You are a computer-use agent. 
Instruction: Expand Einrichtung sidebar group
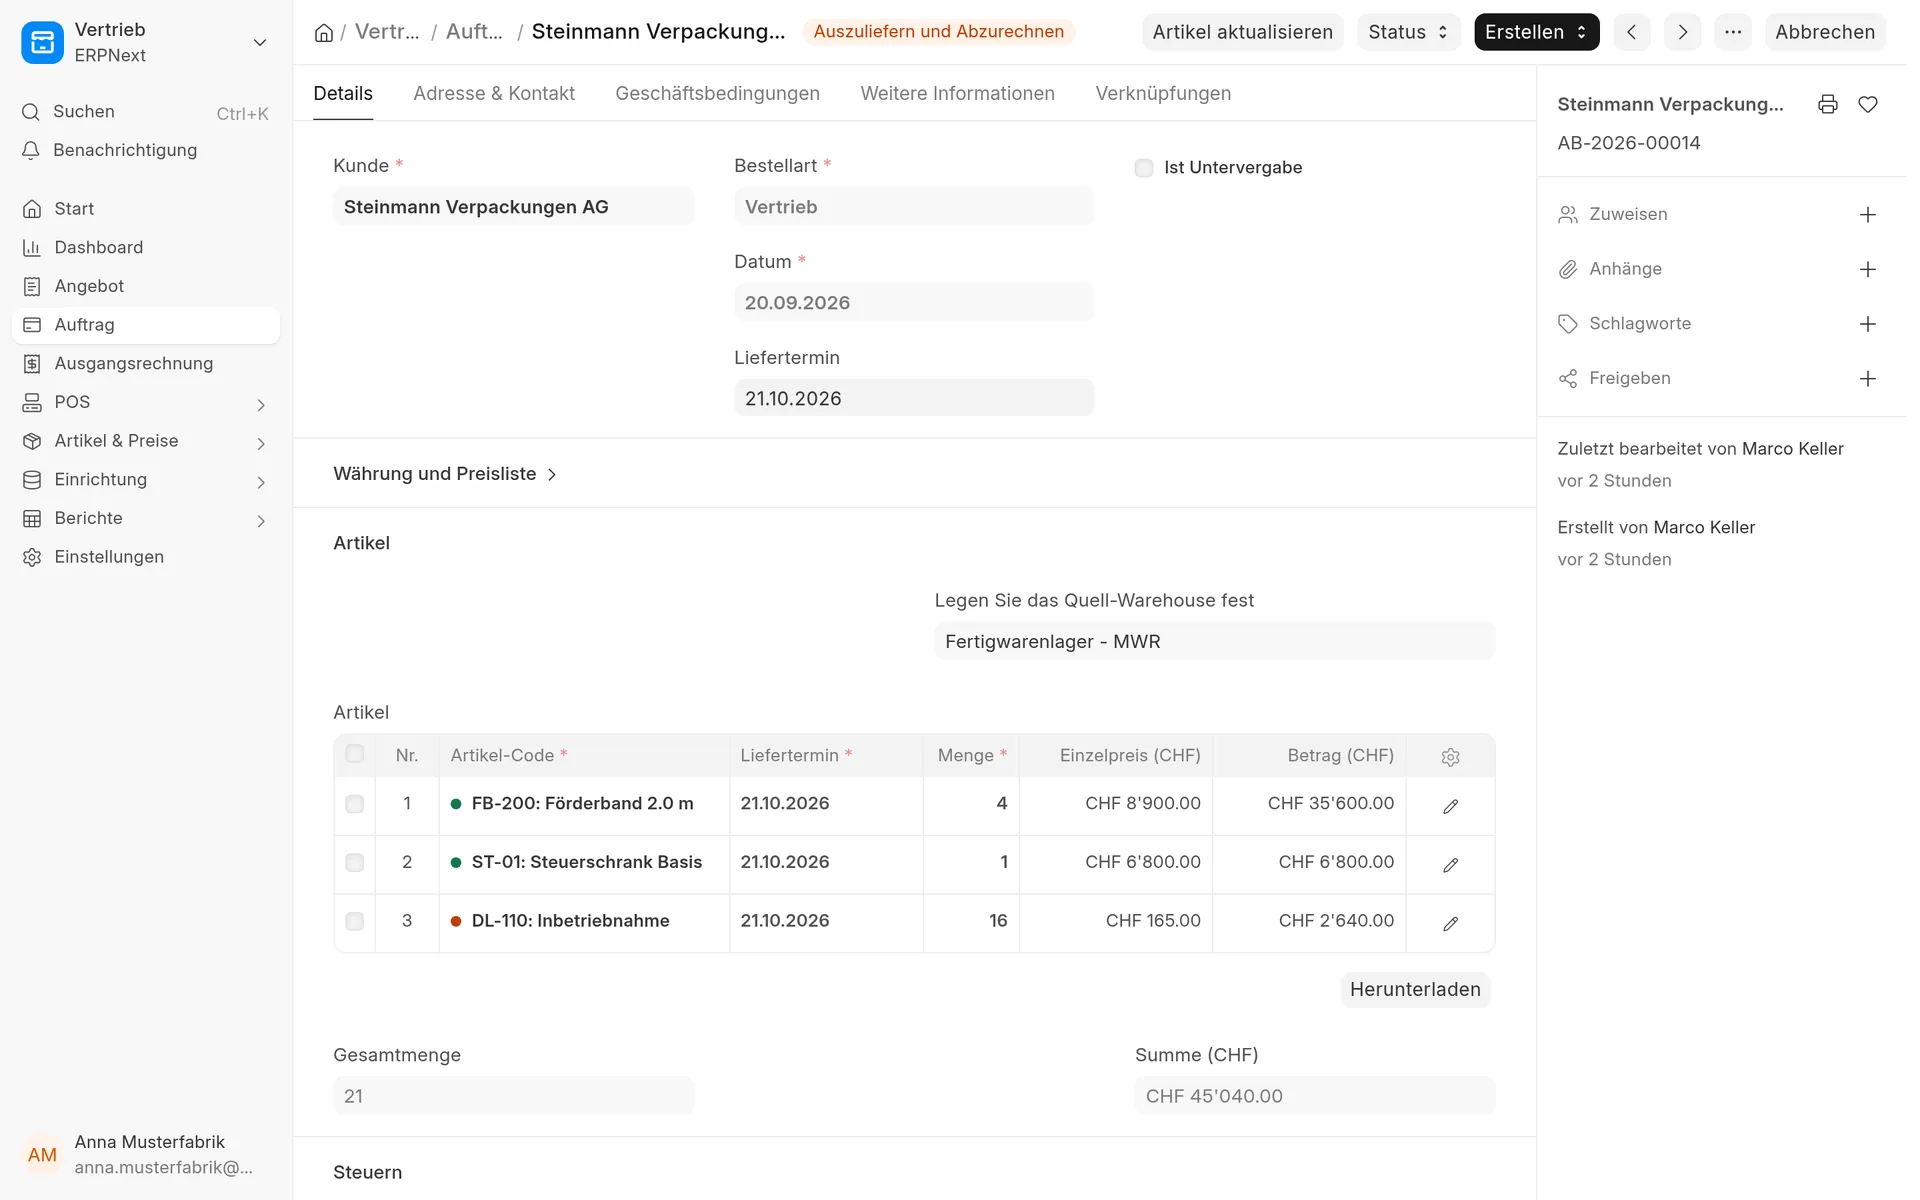pos(261,483)
